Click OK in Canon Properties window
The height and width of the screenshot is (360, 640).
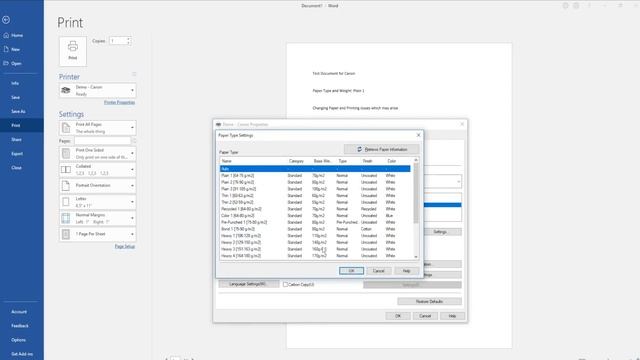(398, 316)
